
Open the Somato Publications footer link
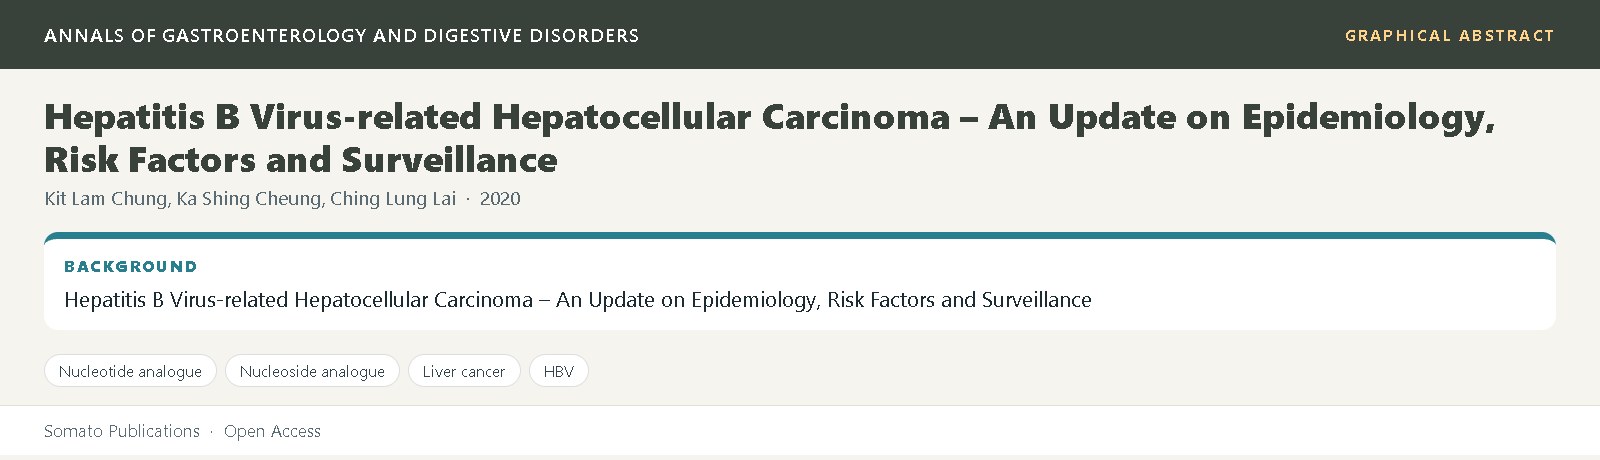point(122,431)
